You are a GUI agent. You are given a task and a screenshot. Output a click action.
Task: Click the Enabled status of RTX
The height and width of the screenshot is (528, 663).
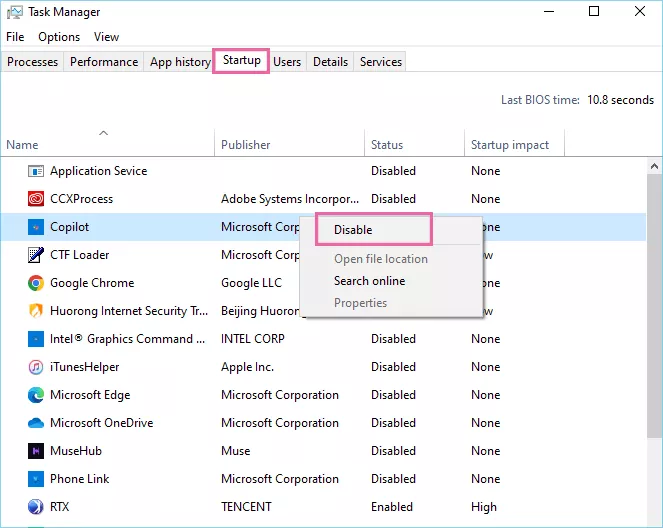click(x=392, y=507)
